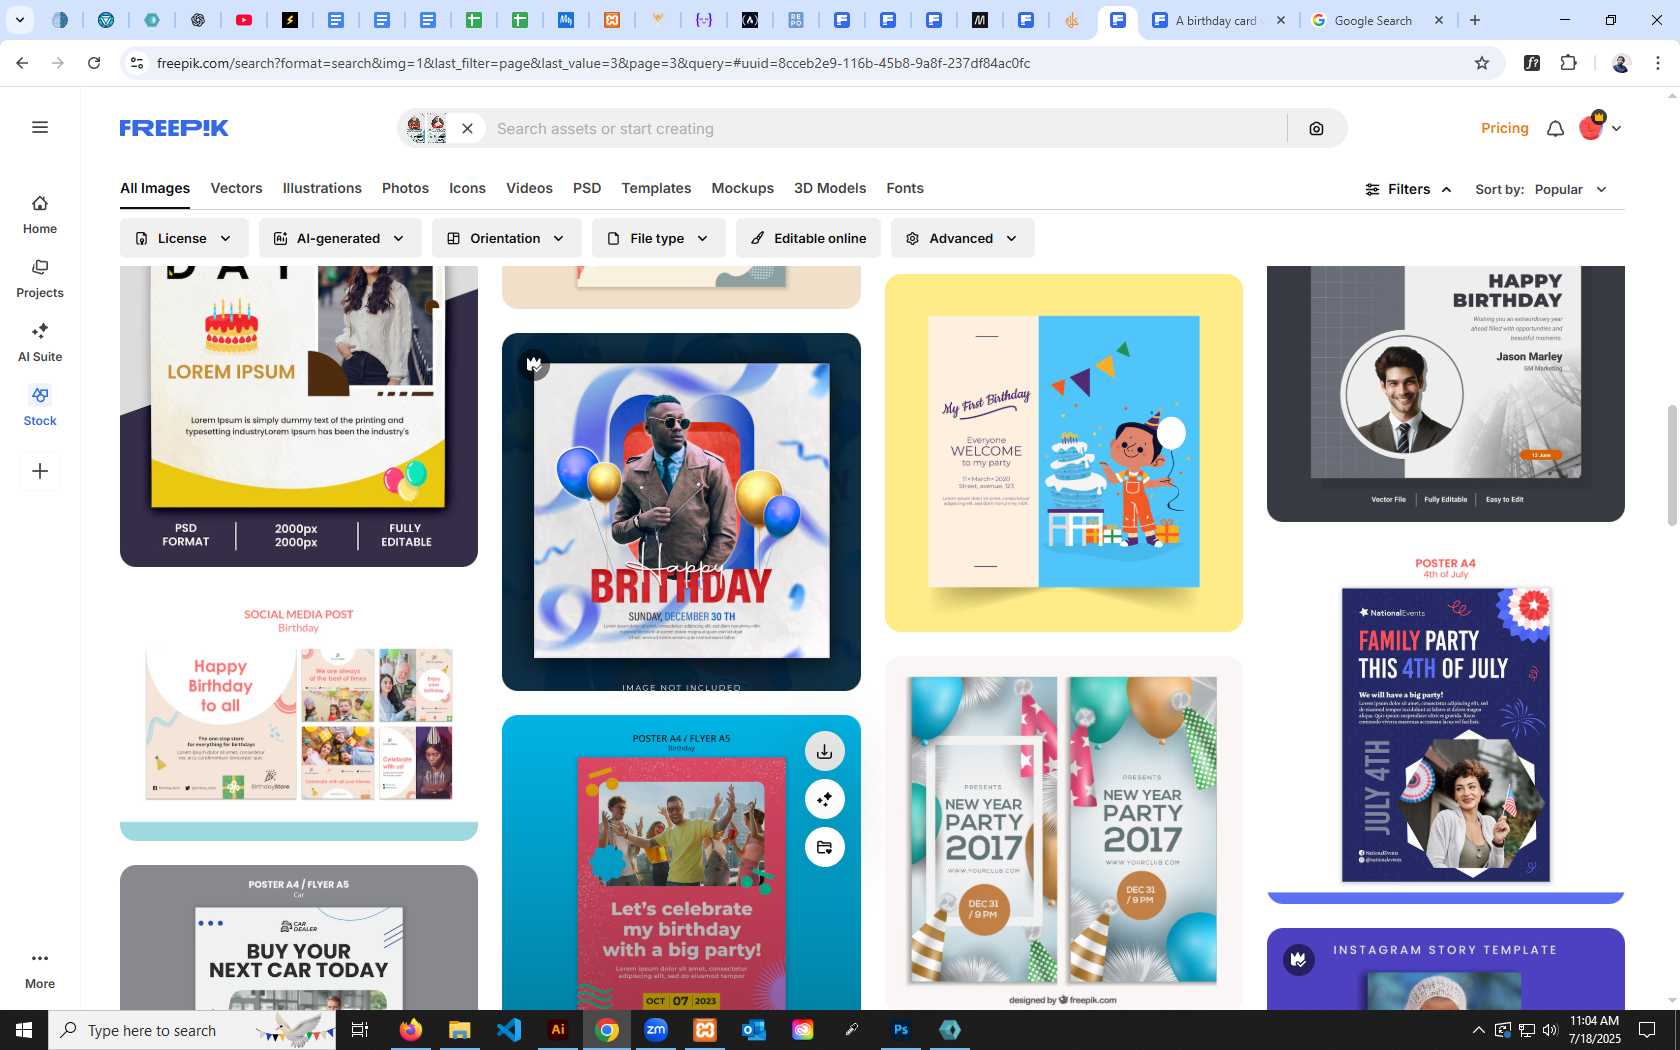1680x1050 pixels.
Task: Open notifications bell
Action: click(1555, 128)
